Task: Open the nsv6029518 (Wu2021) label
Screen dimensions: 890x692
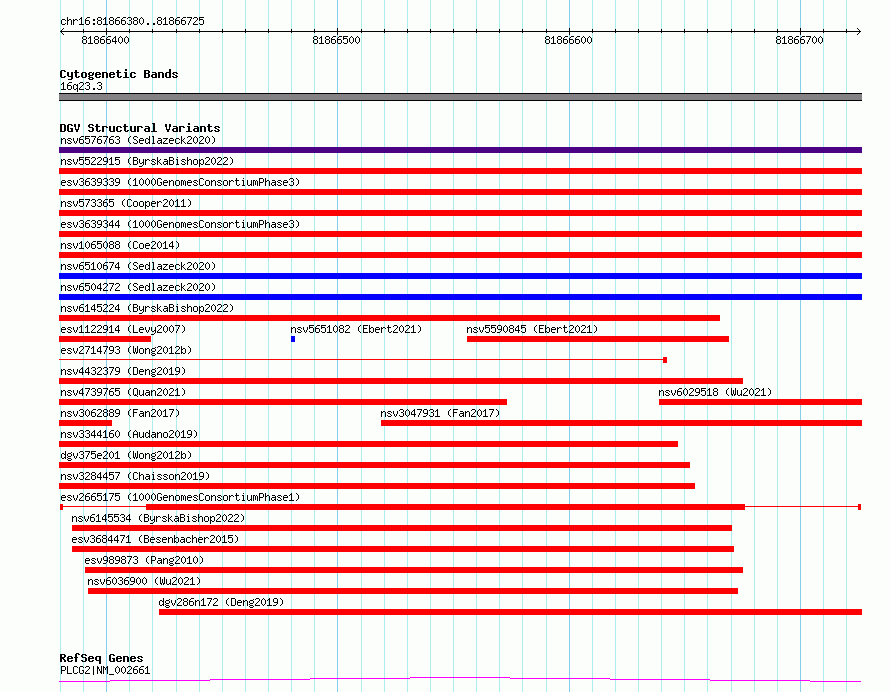Action: click(715, 392)
